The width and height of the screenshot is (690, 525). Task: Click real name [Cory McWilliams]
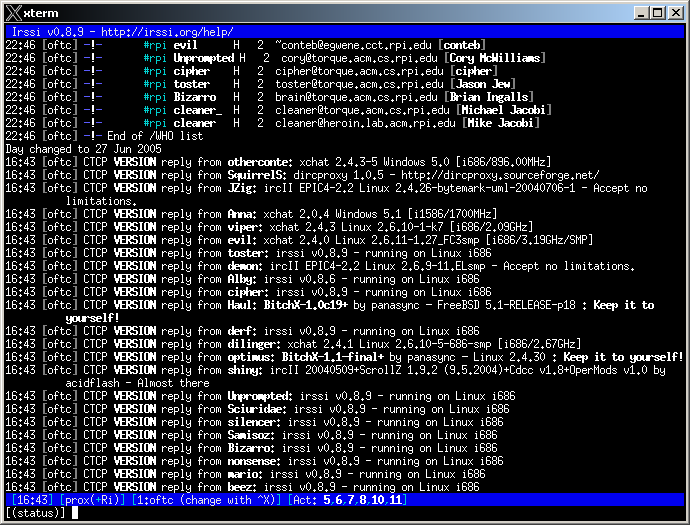click(x=495, y=58)
